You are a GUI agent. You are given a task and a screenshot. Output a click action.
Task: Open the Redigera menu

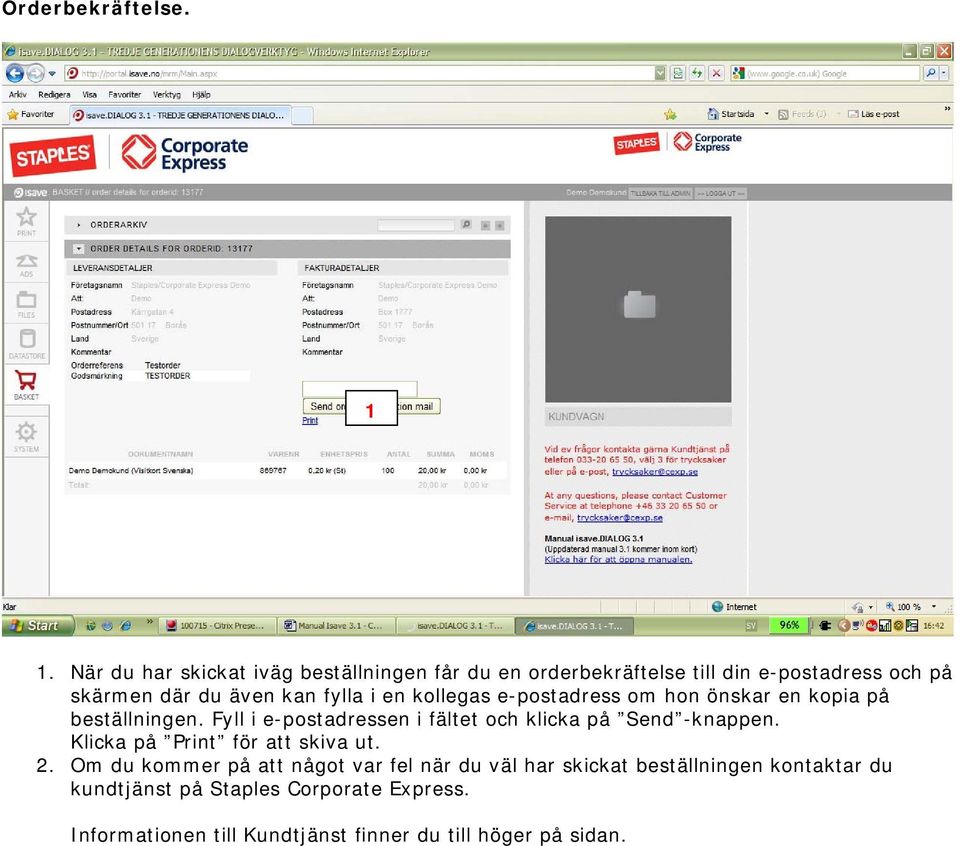pos(54,94)
